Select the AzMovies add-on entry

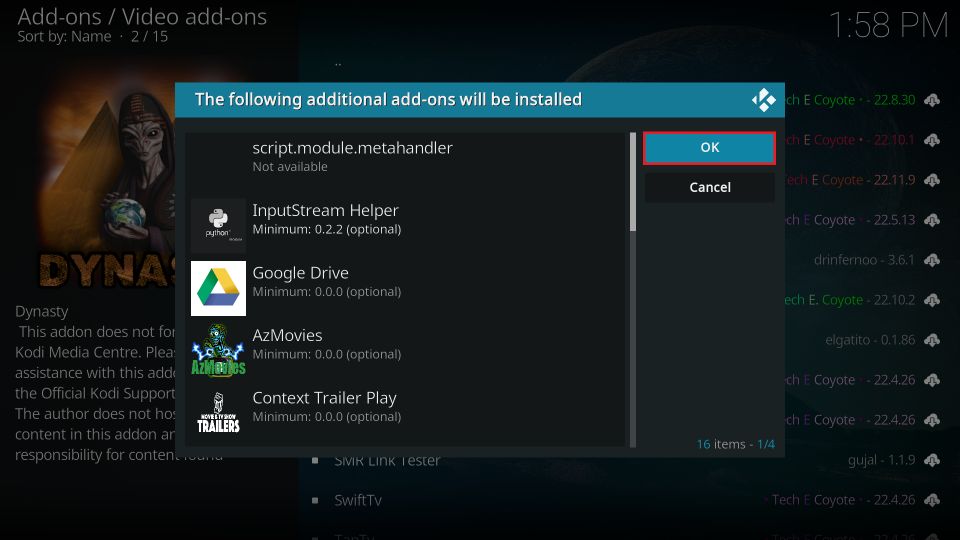(x=407, y=350)
